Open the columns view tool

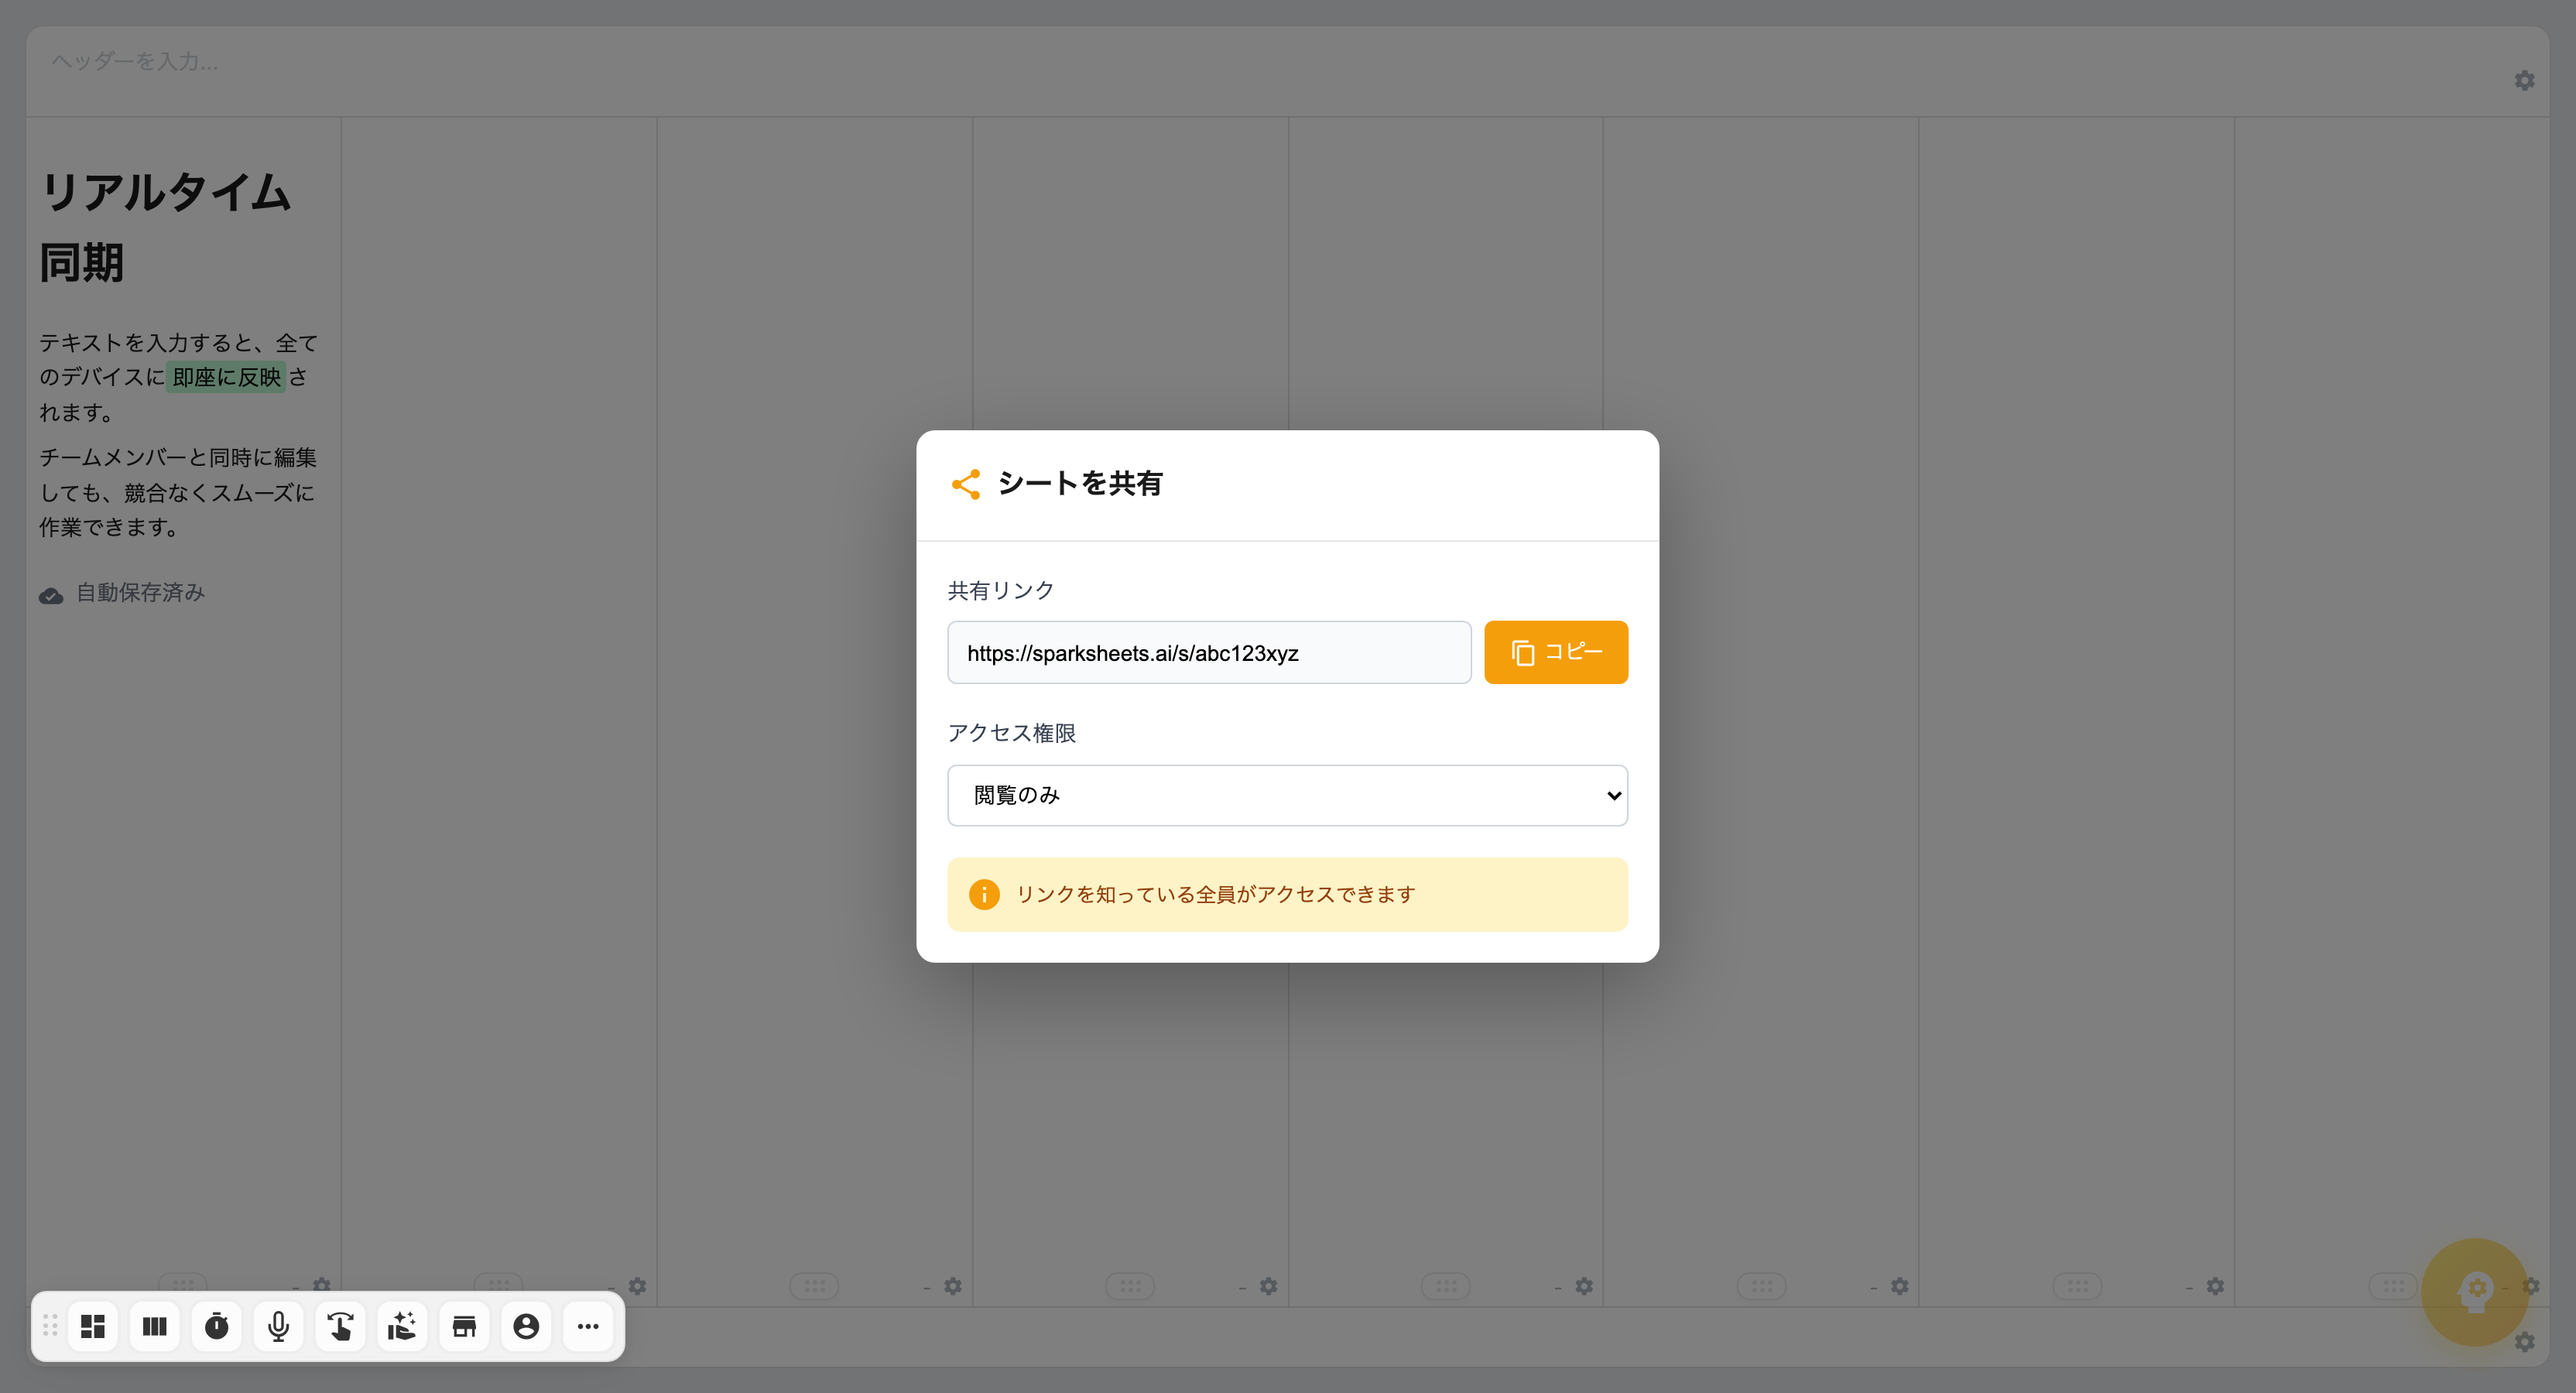155,1326
